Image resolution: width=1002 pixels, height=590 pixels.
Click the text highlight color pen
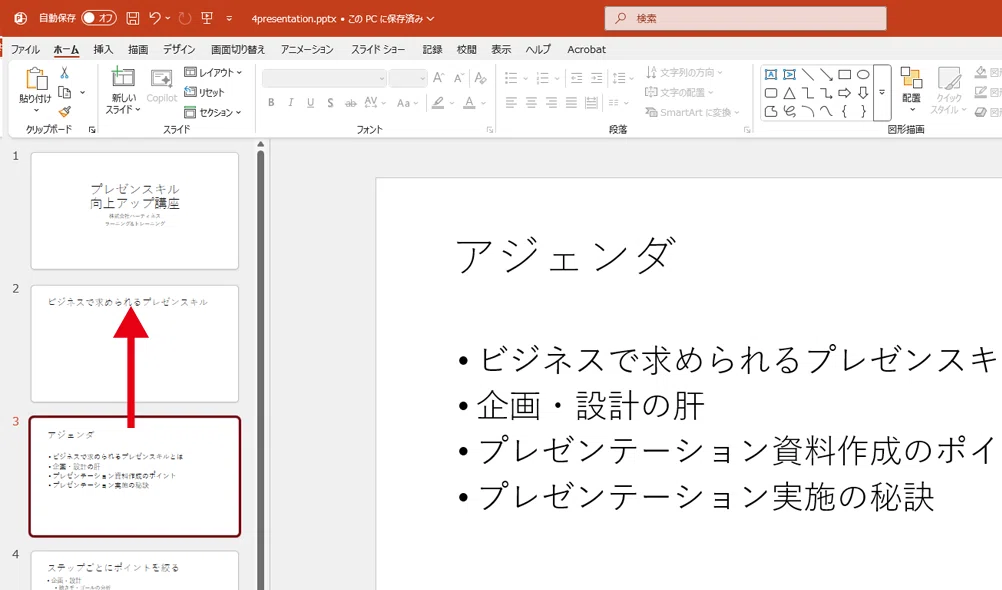coord(438,102)
